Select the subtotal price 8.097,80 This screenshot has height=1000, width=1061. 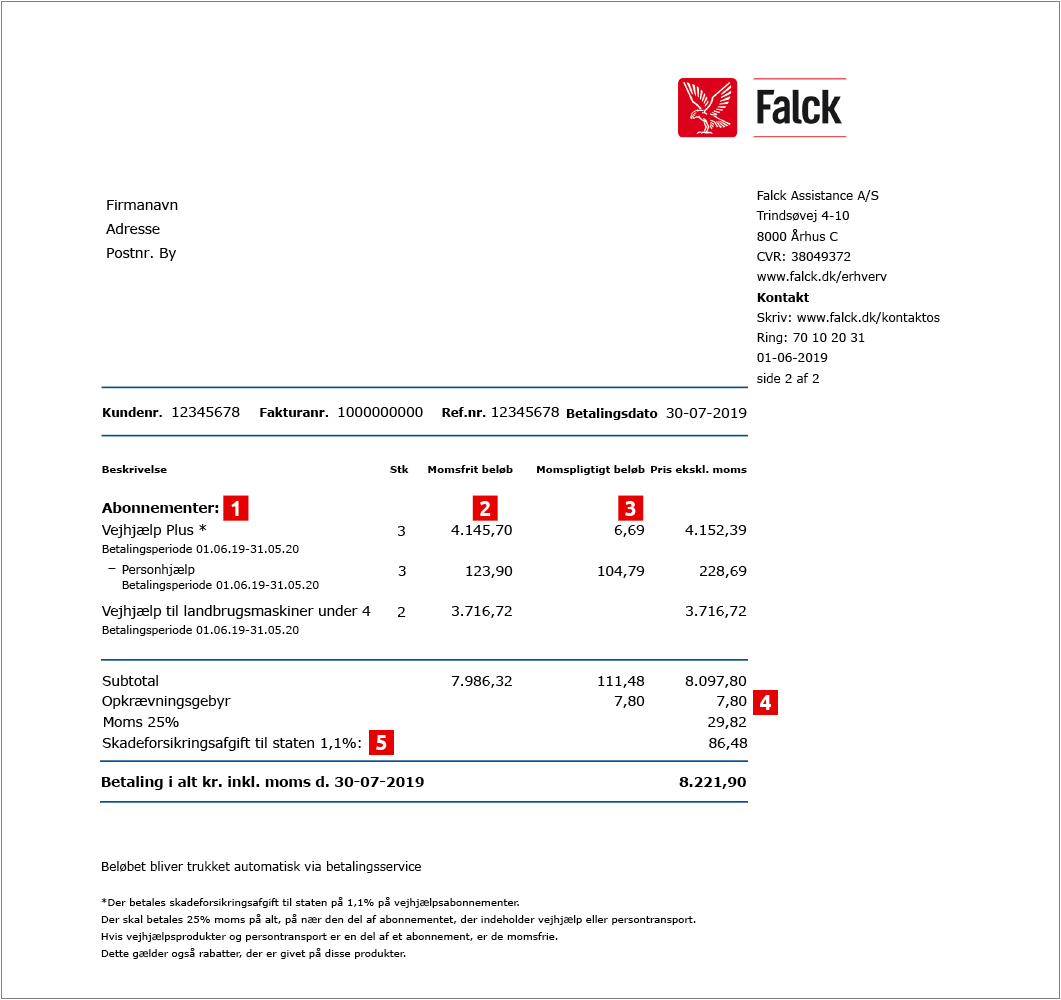click(x=716, y=681)
